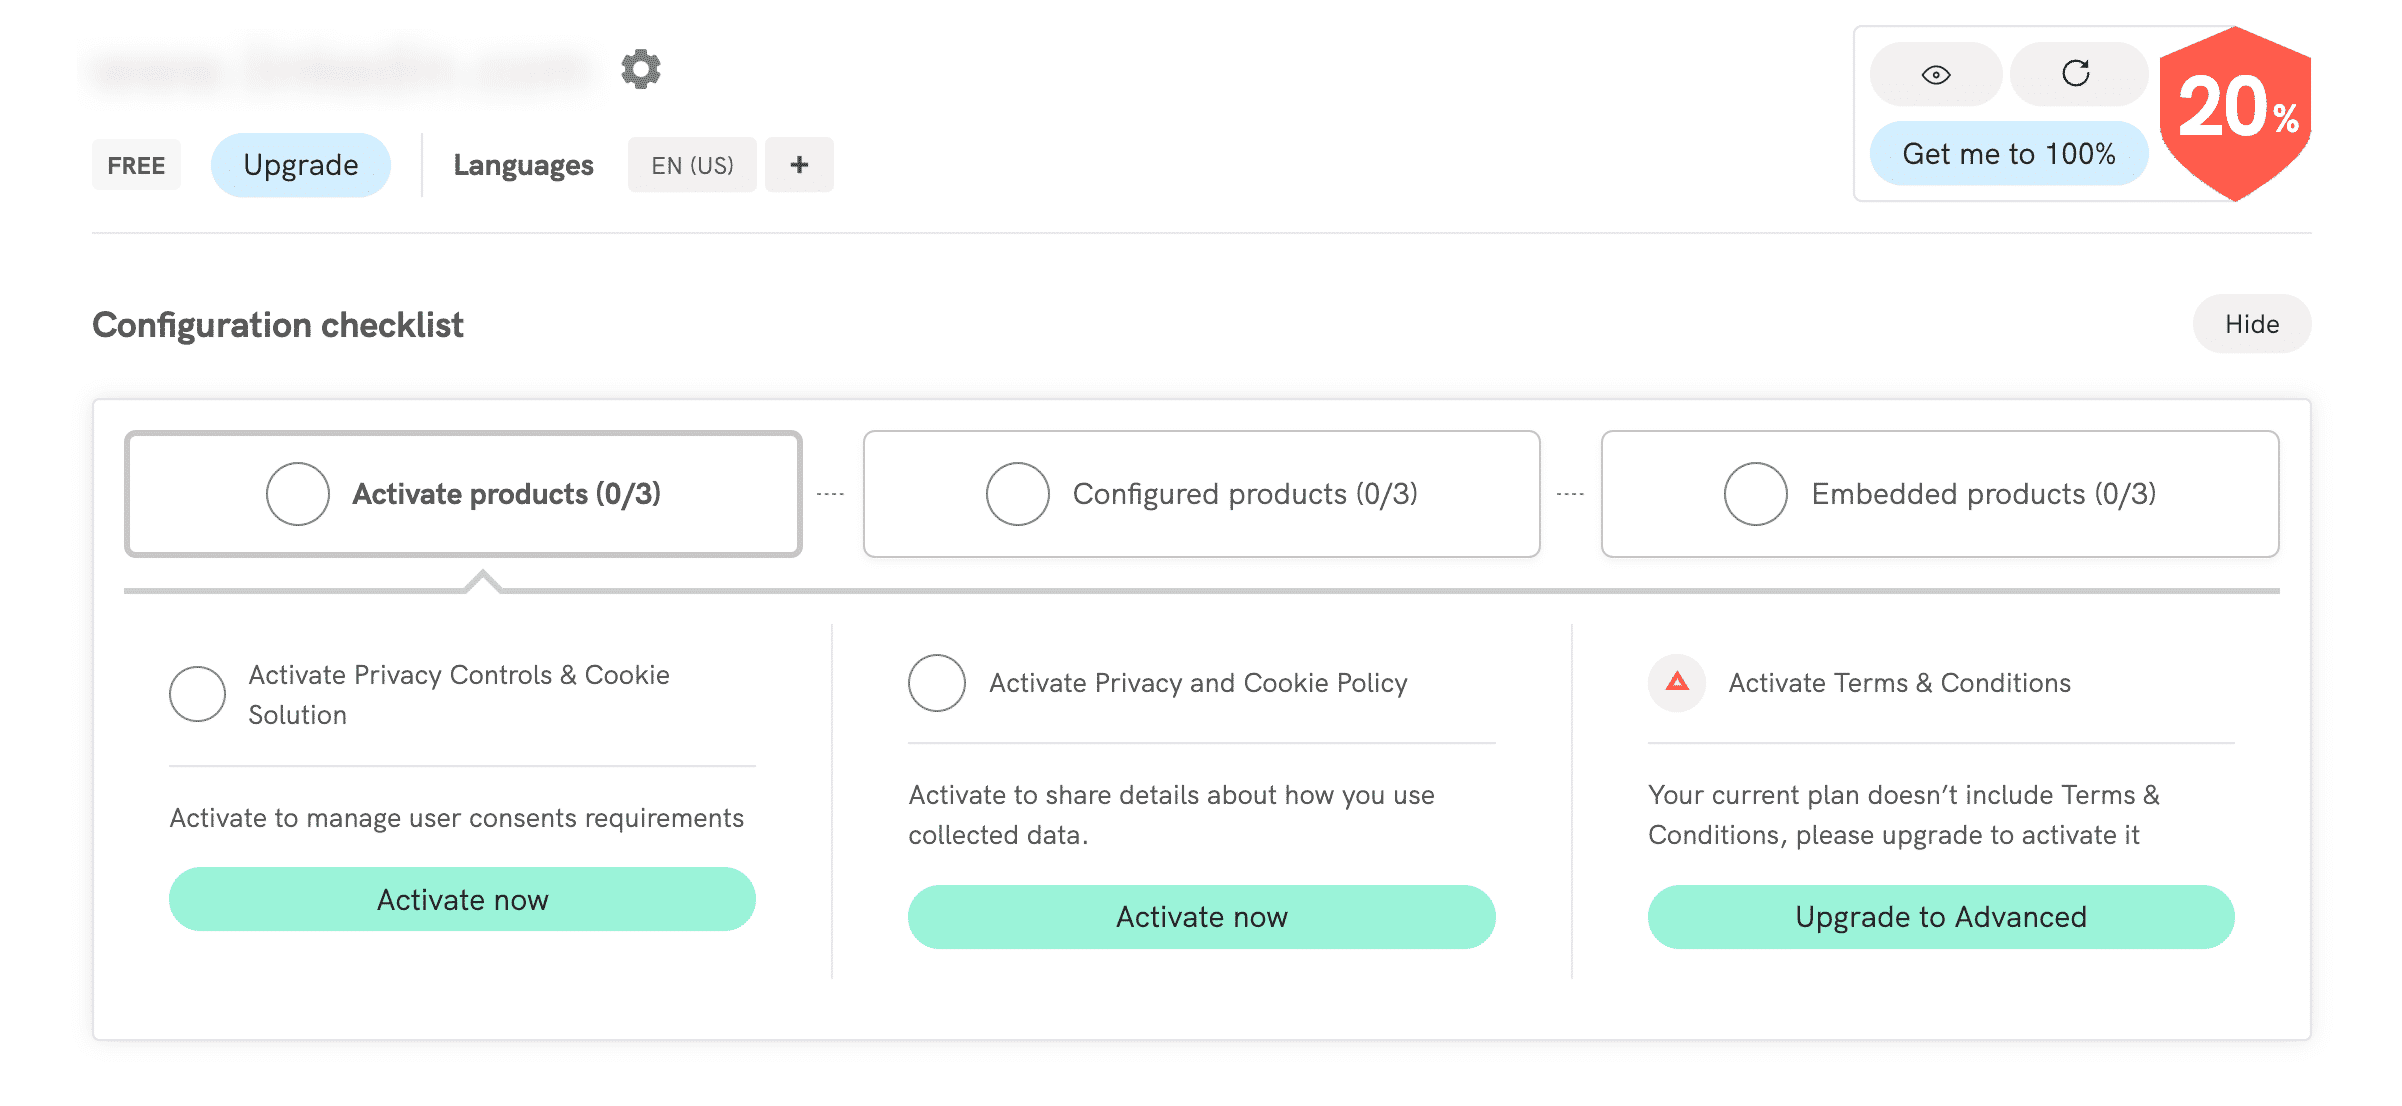2402x1106 pixels.
Task: Open the EN (US) language selector
Action: (692, 164)
